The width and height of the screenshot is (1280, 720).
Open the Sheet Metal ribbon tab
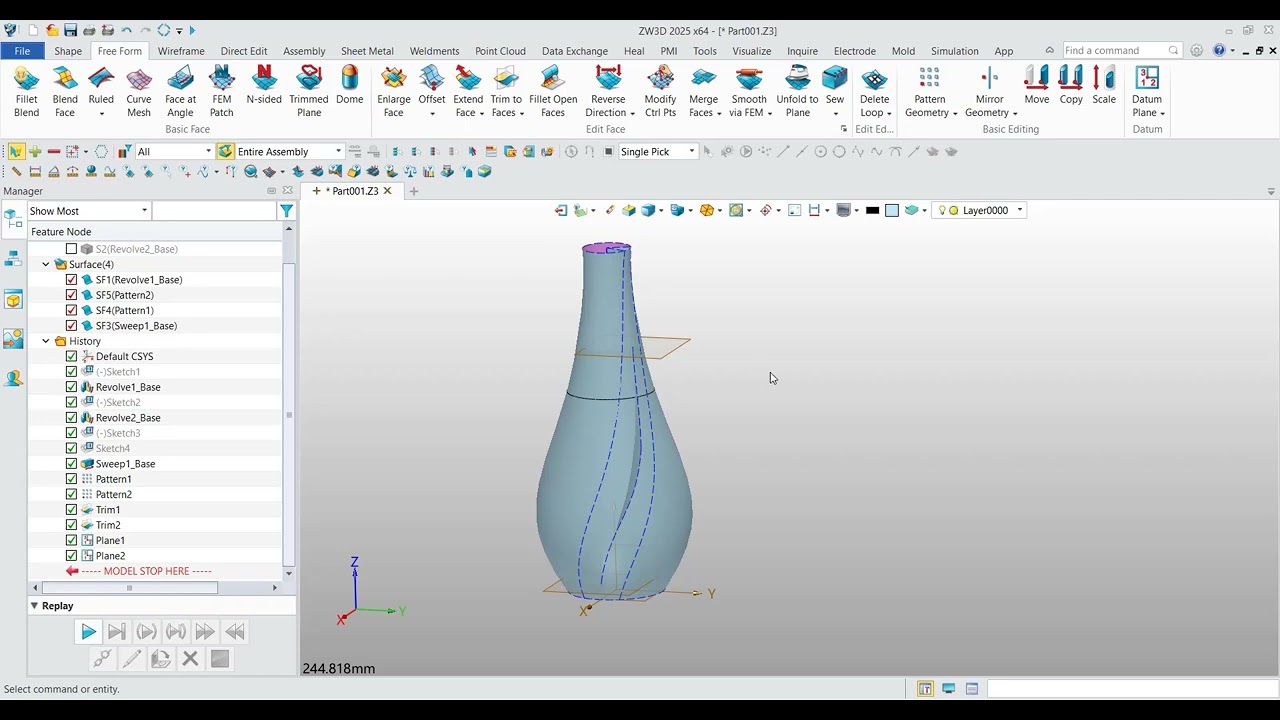point(367,51)
